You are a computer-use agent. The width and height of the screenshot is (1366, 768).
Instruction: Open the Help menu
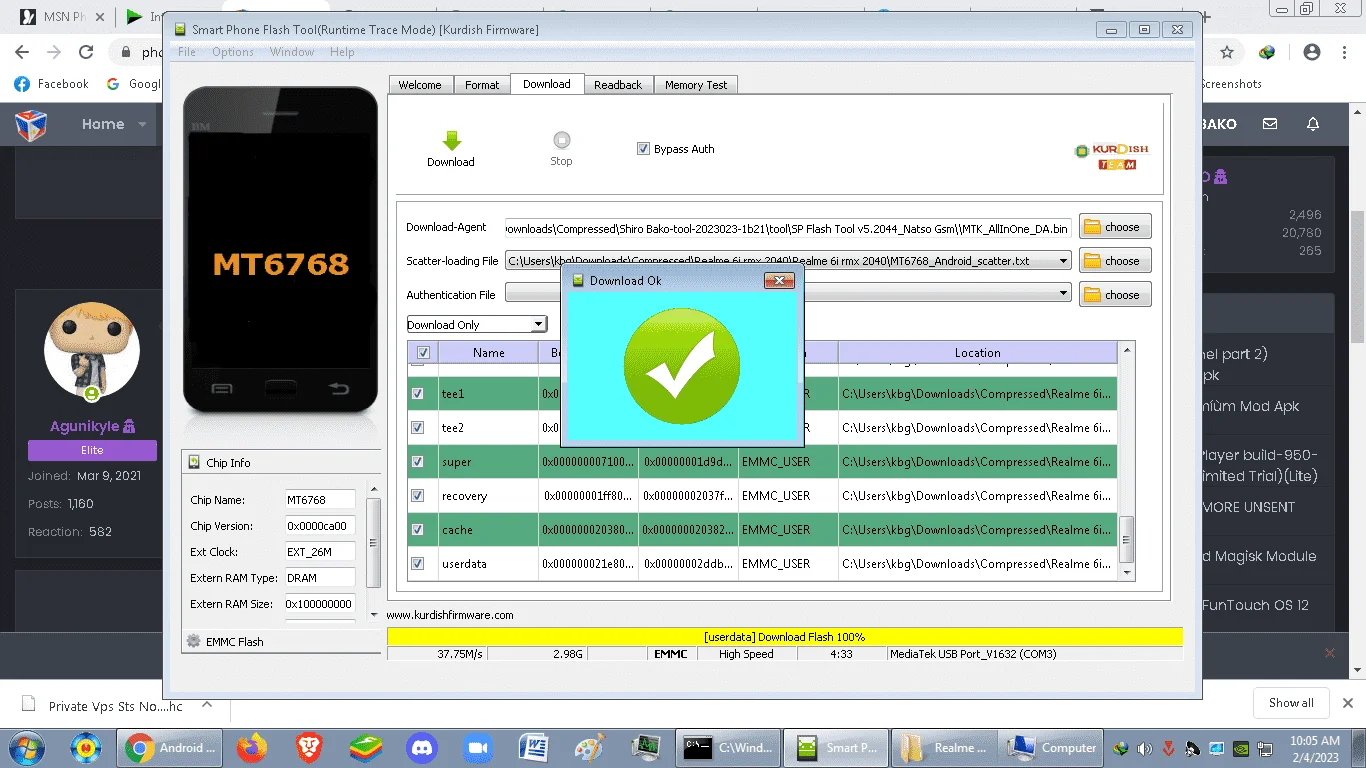[x=342, y=52]
